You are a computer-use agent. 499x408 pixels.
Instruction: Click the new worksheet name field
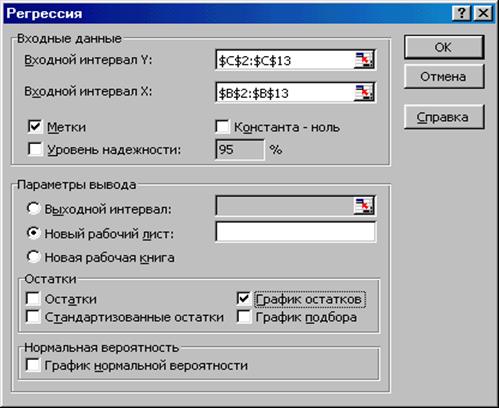(x=296, y=231)
